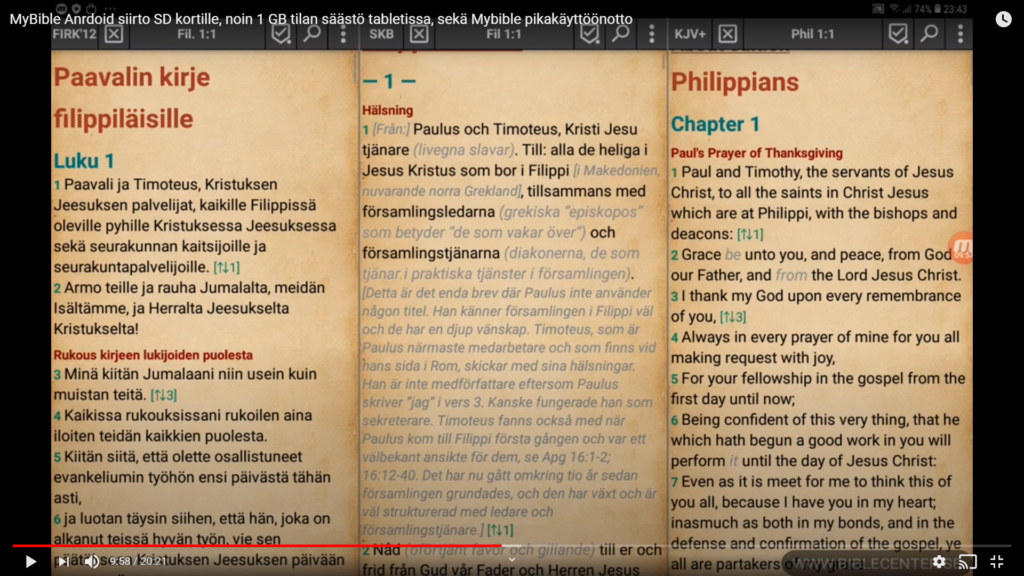The image size is (1024, 576).
Task: Open cross-reference link after KJV verse 3
Action: [x=733, y=317]
